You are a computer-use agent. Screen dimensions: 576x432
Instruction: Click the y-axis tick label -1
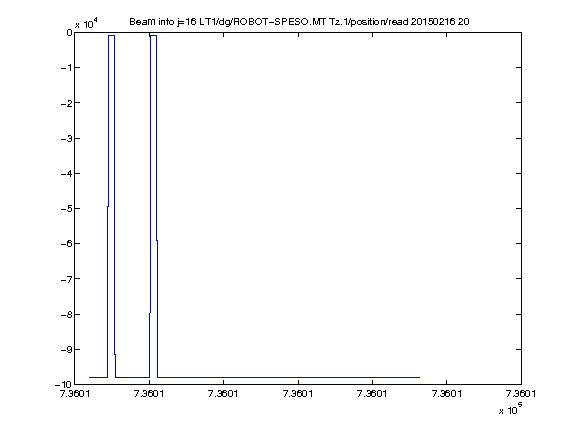(x=66, y=68)
